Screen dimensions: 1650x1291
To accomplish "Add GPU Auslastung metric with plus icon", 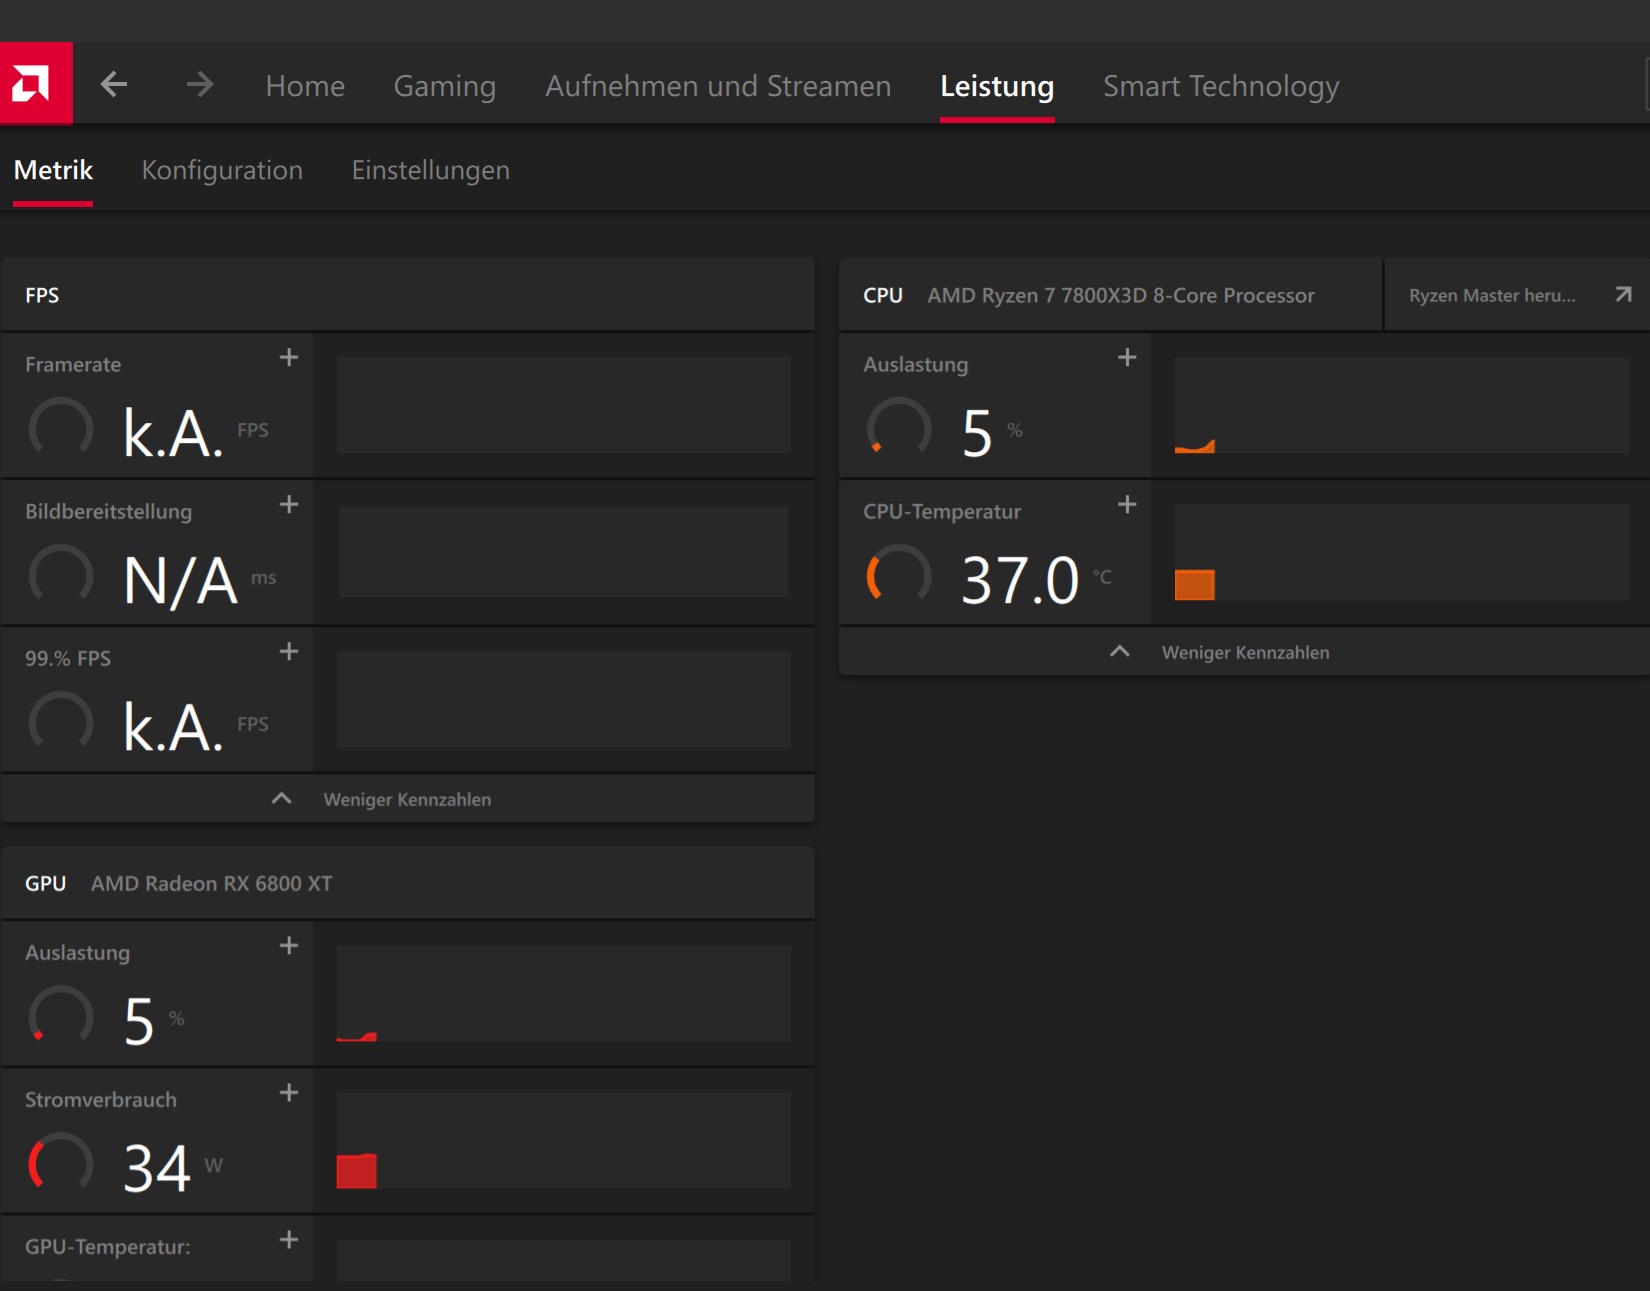I will click(289, 945).
